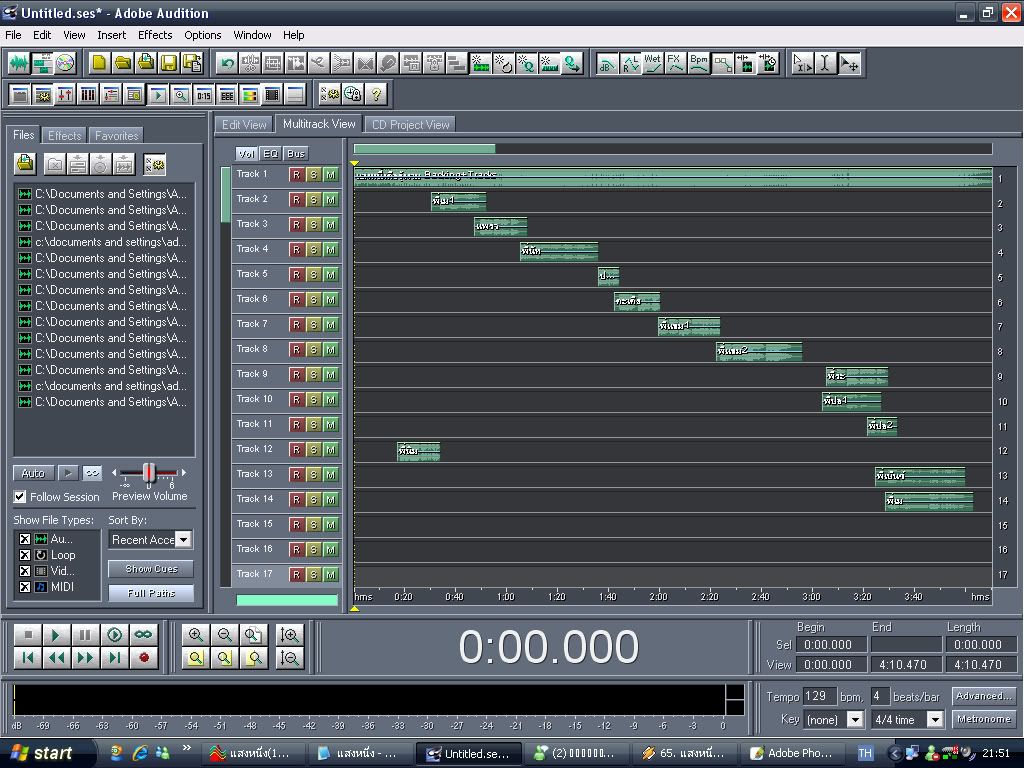Click the CD Project View disc icon
This screenshot has width=1024, height=768.
pyautogui.click(x=65, y=63)
